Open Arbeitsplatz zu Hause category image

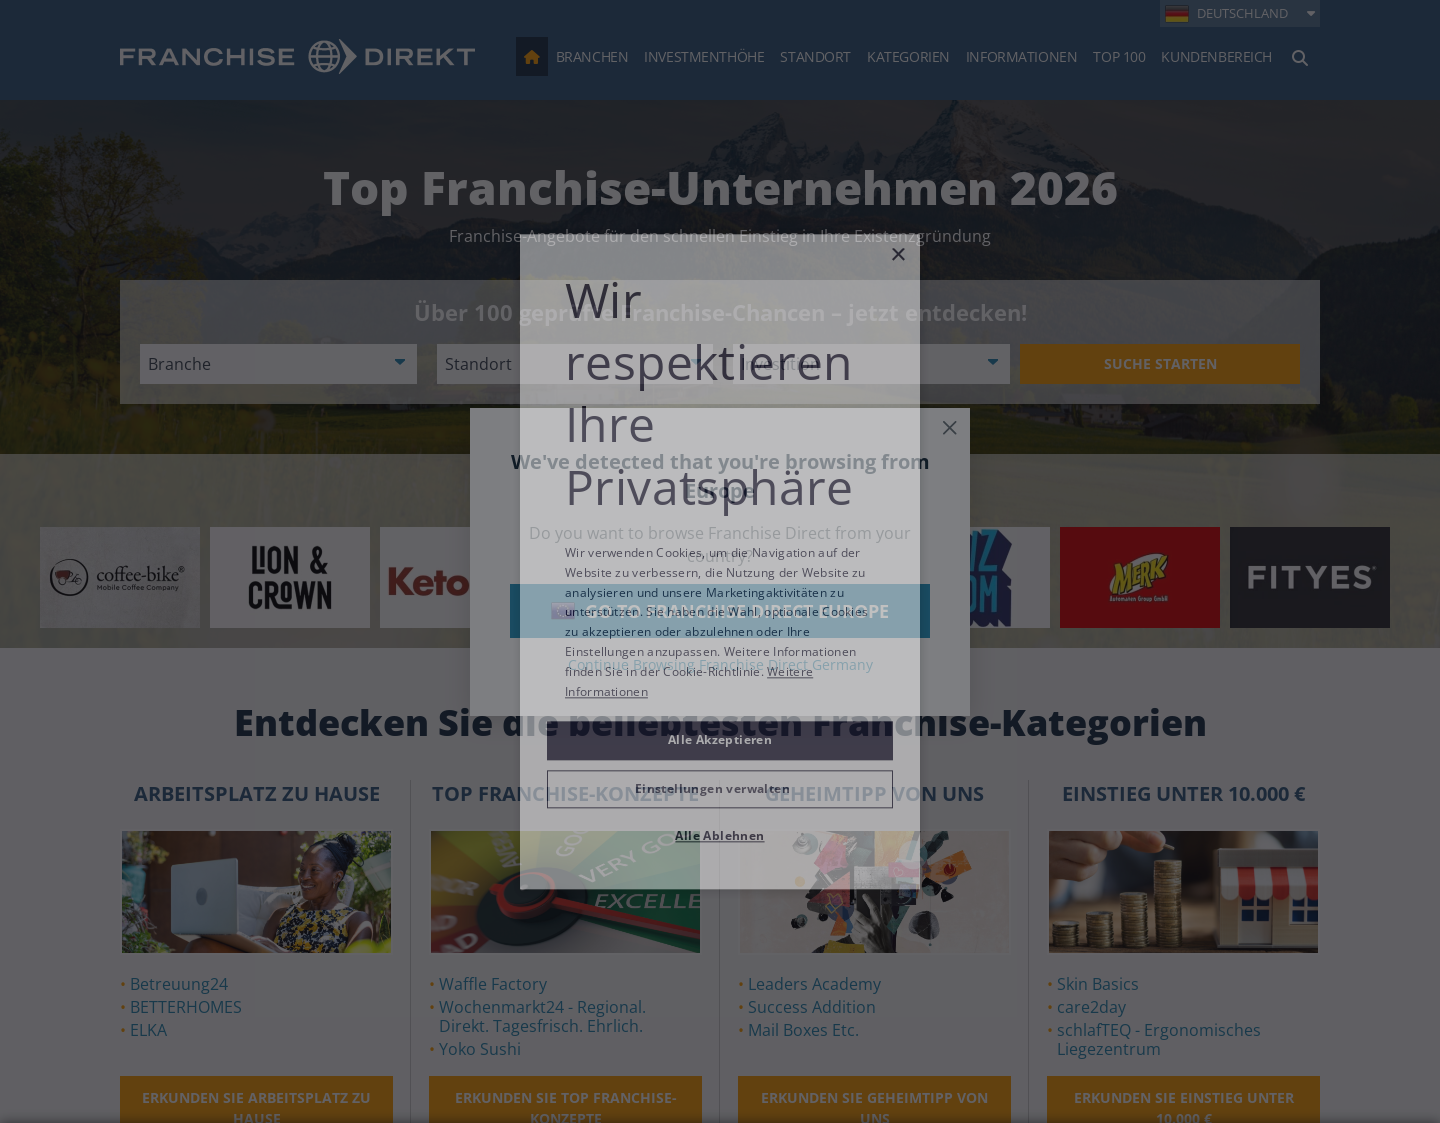pos(256,892)
